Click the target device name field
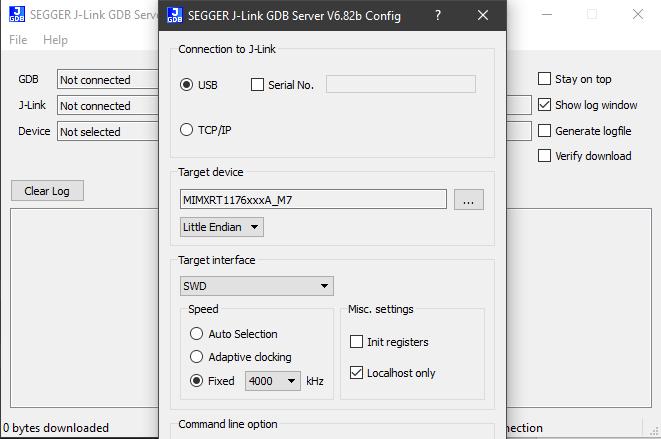This screenshot has height=439, width=661. pos(312,200)
